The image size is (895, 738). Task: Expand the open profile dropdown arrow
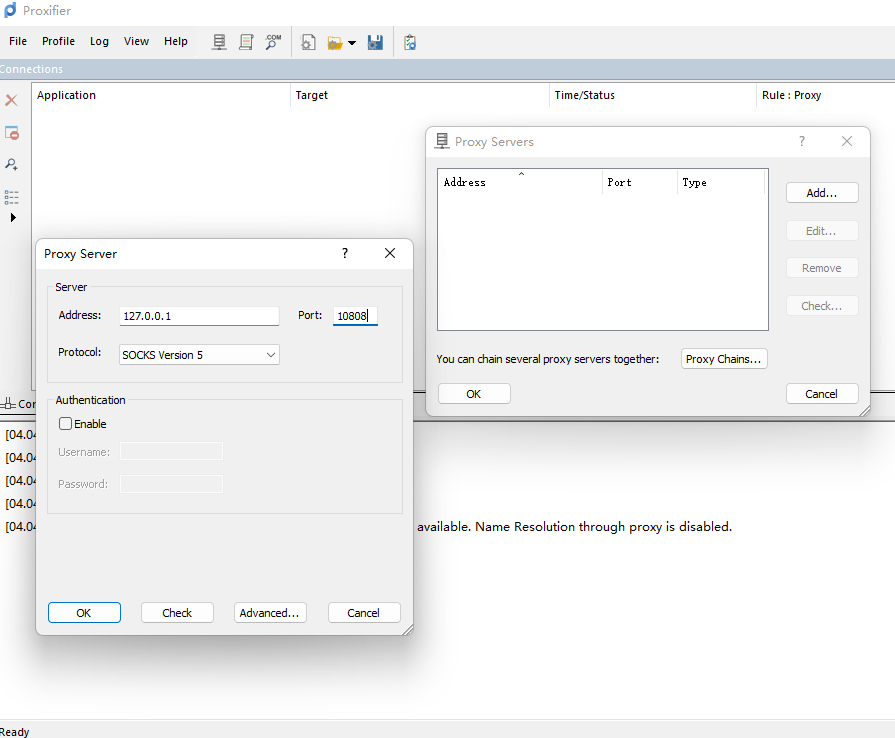tap(352, 43)
